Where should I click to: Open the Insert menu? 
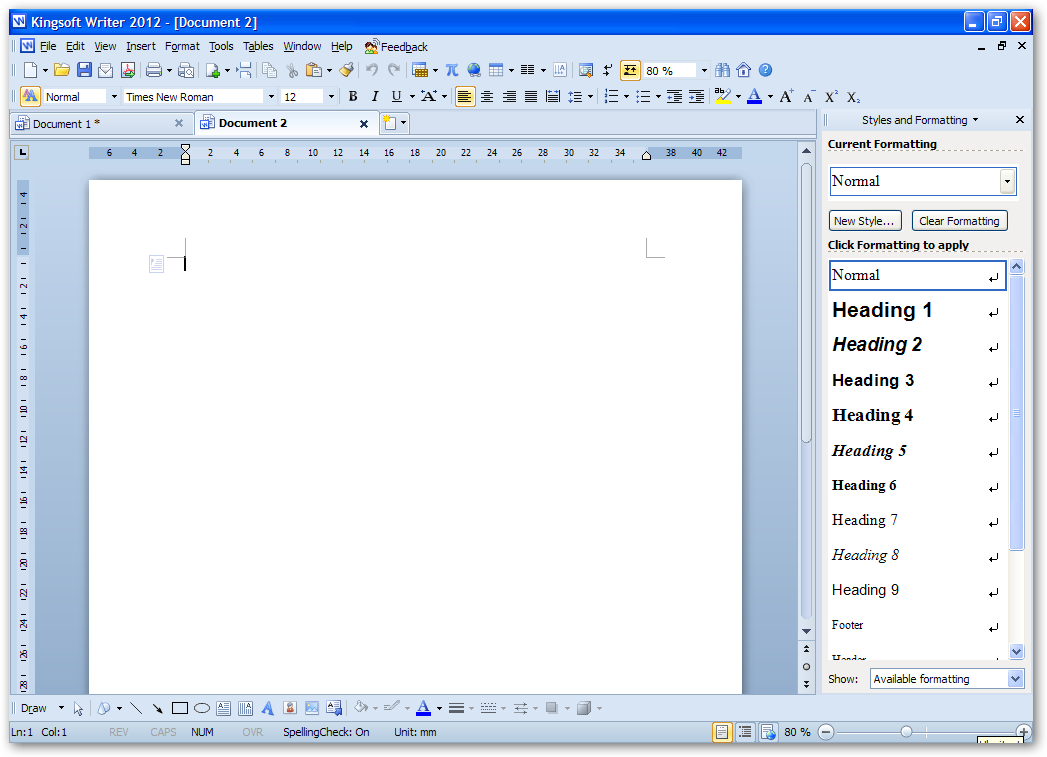[140, 46]
